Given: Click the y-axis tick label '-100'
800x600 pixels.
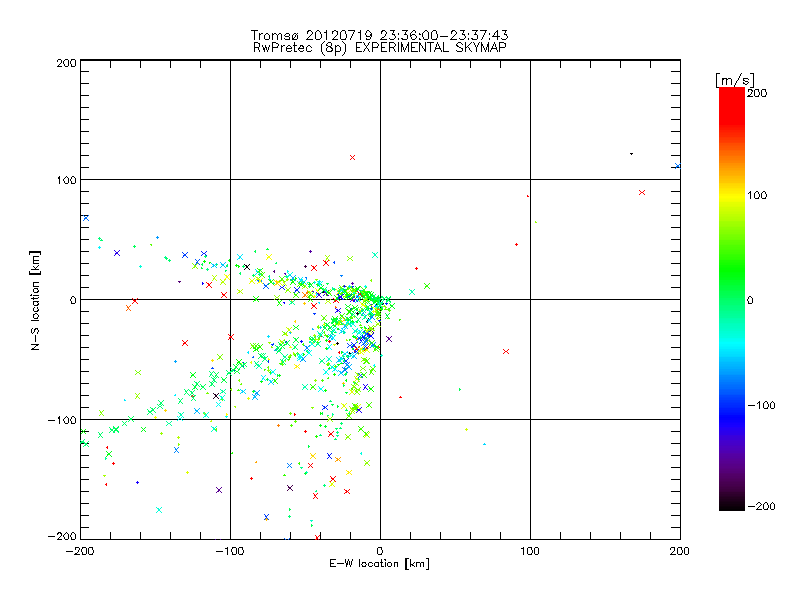Looking at the screenshot, I should click(x=62, y=420).
